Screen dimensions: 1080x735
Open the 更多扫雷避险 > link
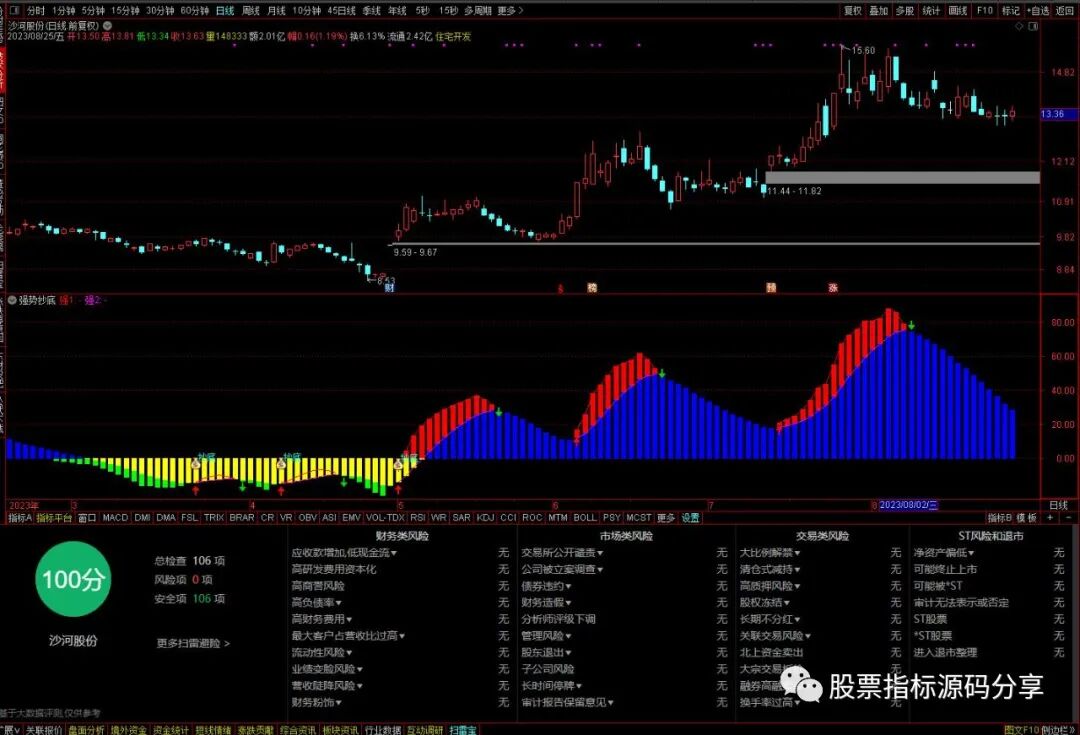(x=193, y=643)
